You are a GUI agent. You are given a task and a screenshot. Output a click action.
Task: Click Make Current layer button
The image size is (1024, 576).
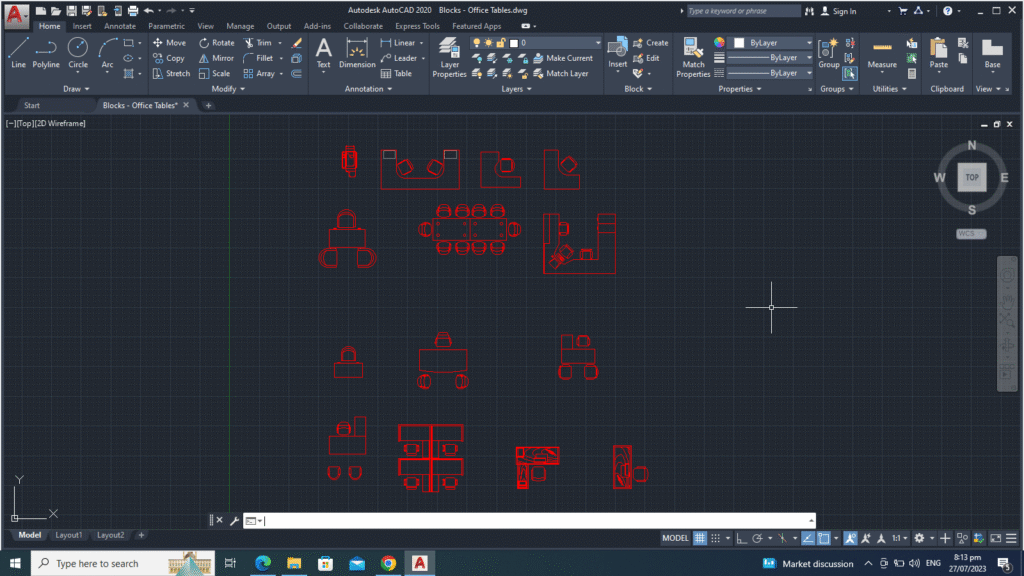coord(563,58)
